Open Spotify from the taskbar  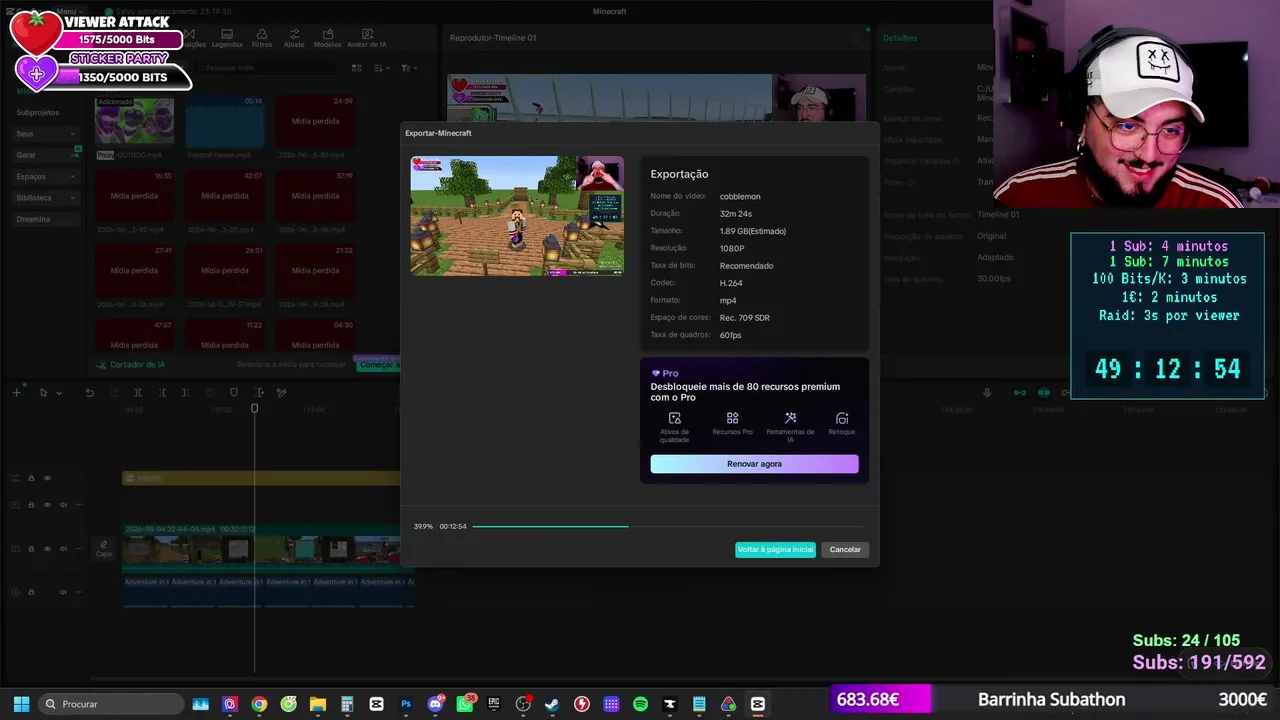pyautogui.click(x=640, y=704)
